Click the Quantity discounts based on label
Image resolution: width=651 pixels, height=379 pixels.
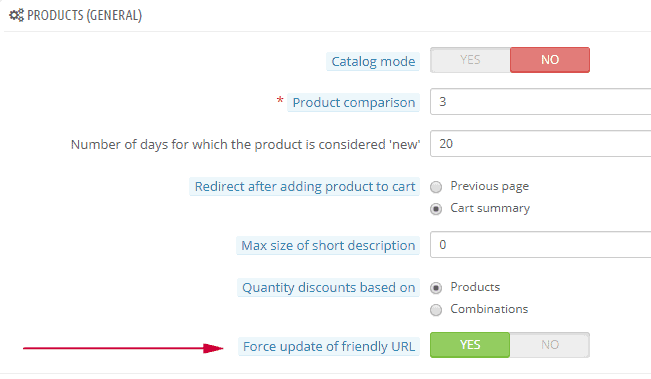pyautogui.click(x=328, y=288)
